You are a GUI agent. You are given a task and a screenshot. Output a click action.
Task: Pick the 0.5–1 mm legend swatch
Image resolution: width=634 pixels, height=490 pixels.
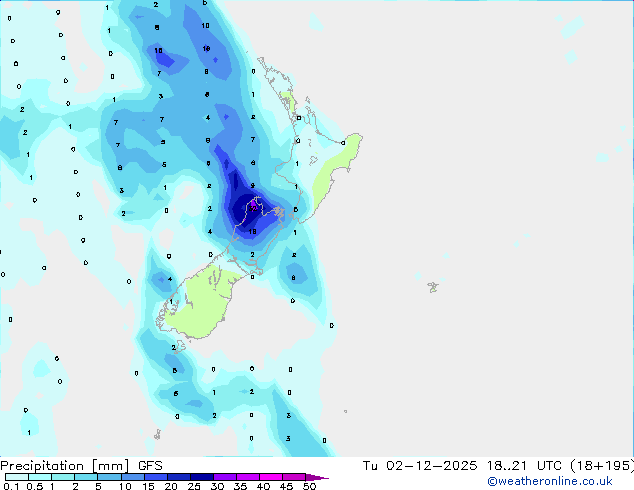click(40, 477)
